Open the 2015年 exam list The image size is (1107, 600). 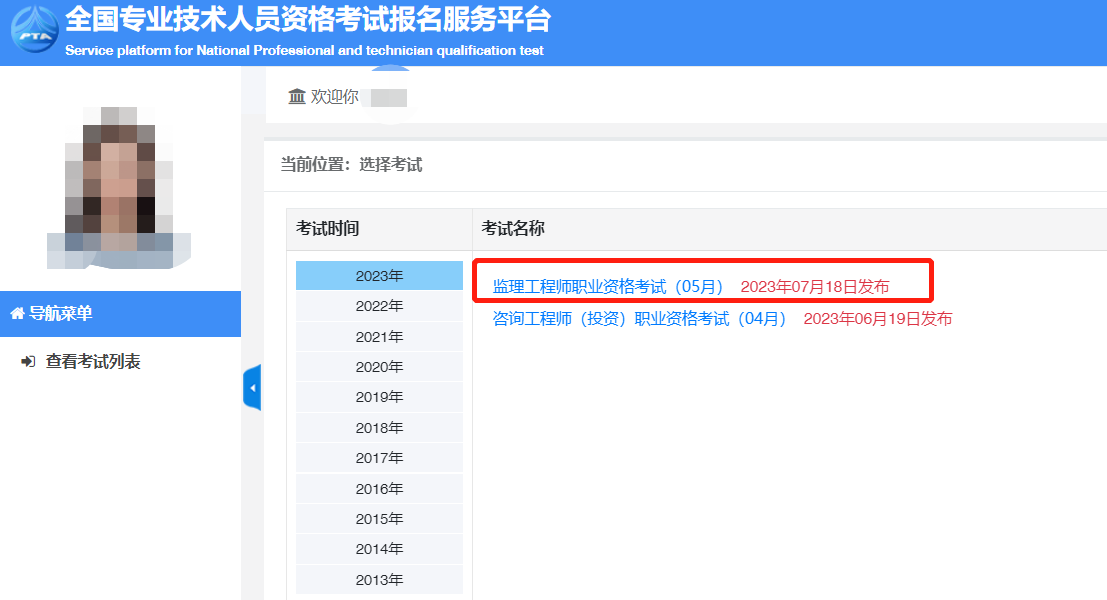379,519
